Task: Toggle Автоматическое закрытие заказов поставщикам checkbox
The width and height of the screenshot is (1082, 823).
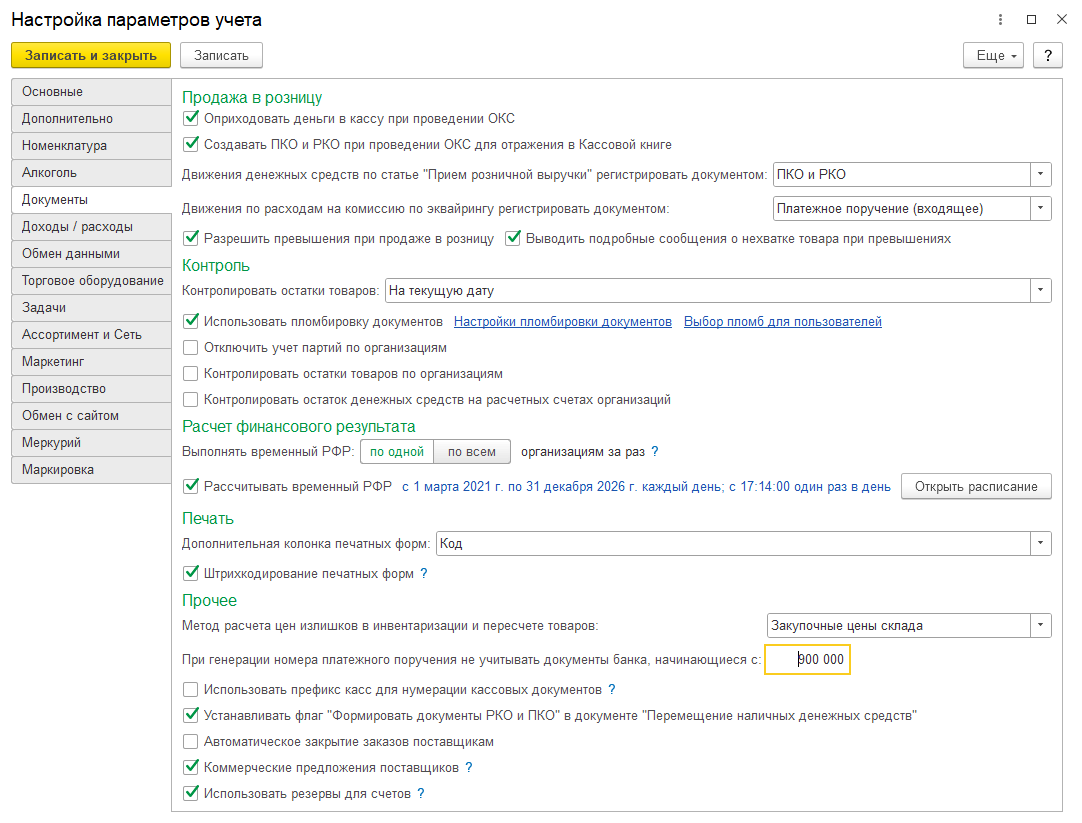Action: click(191, 742)
